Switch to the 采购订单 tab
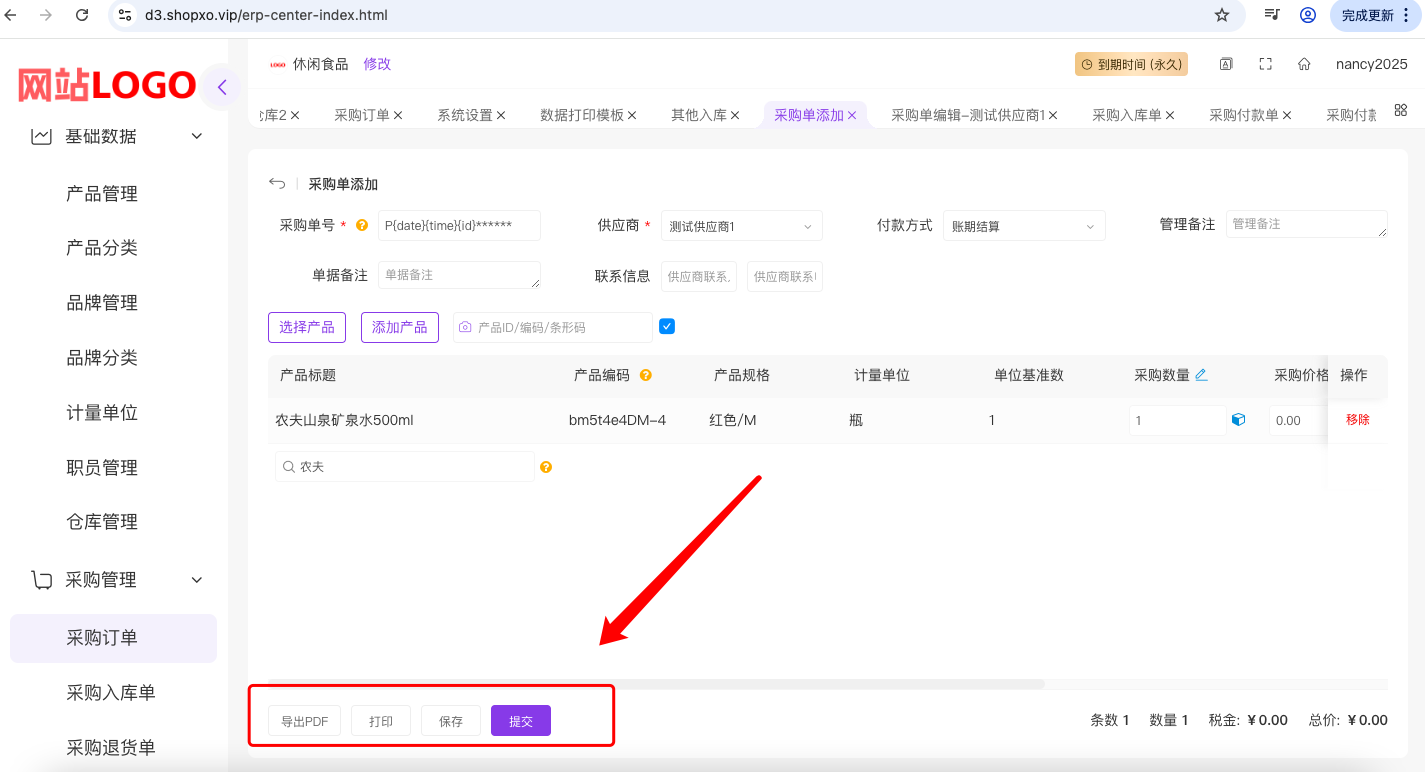Screen dimensions: 1425x772 361,115
